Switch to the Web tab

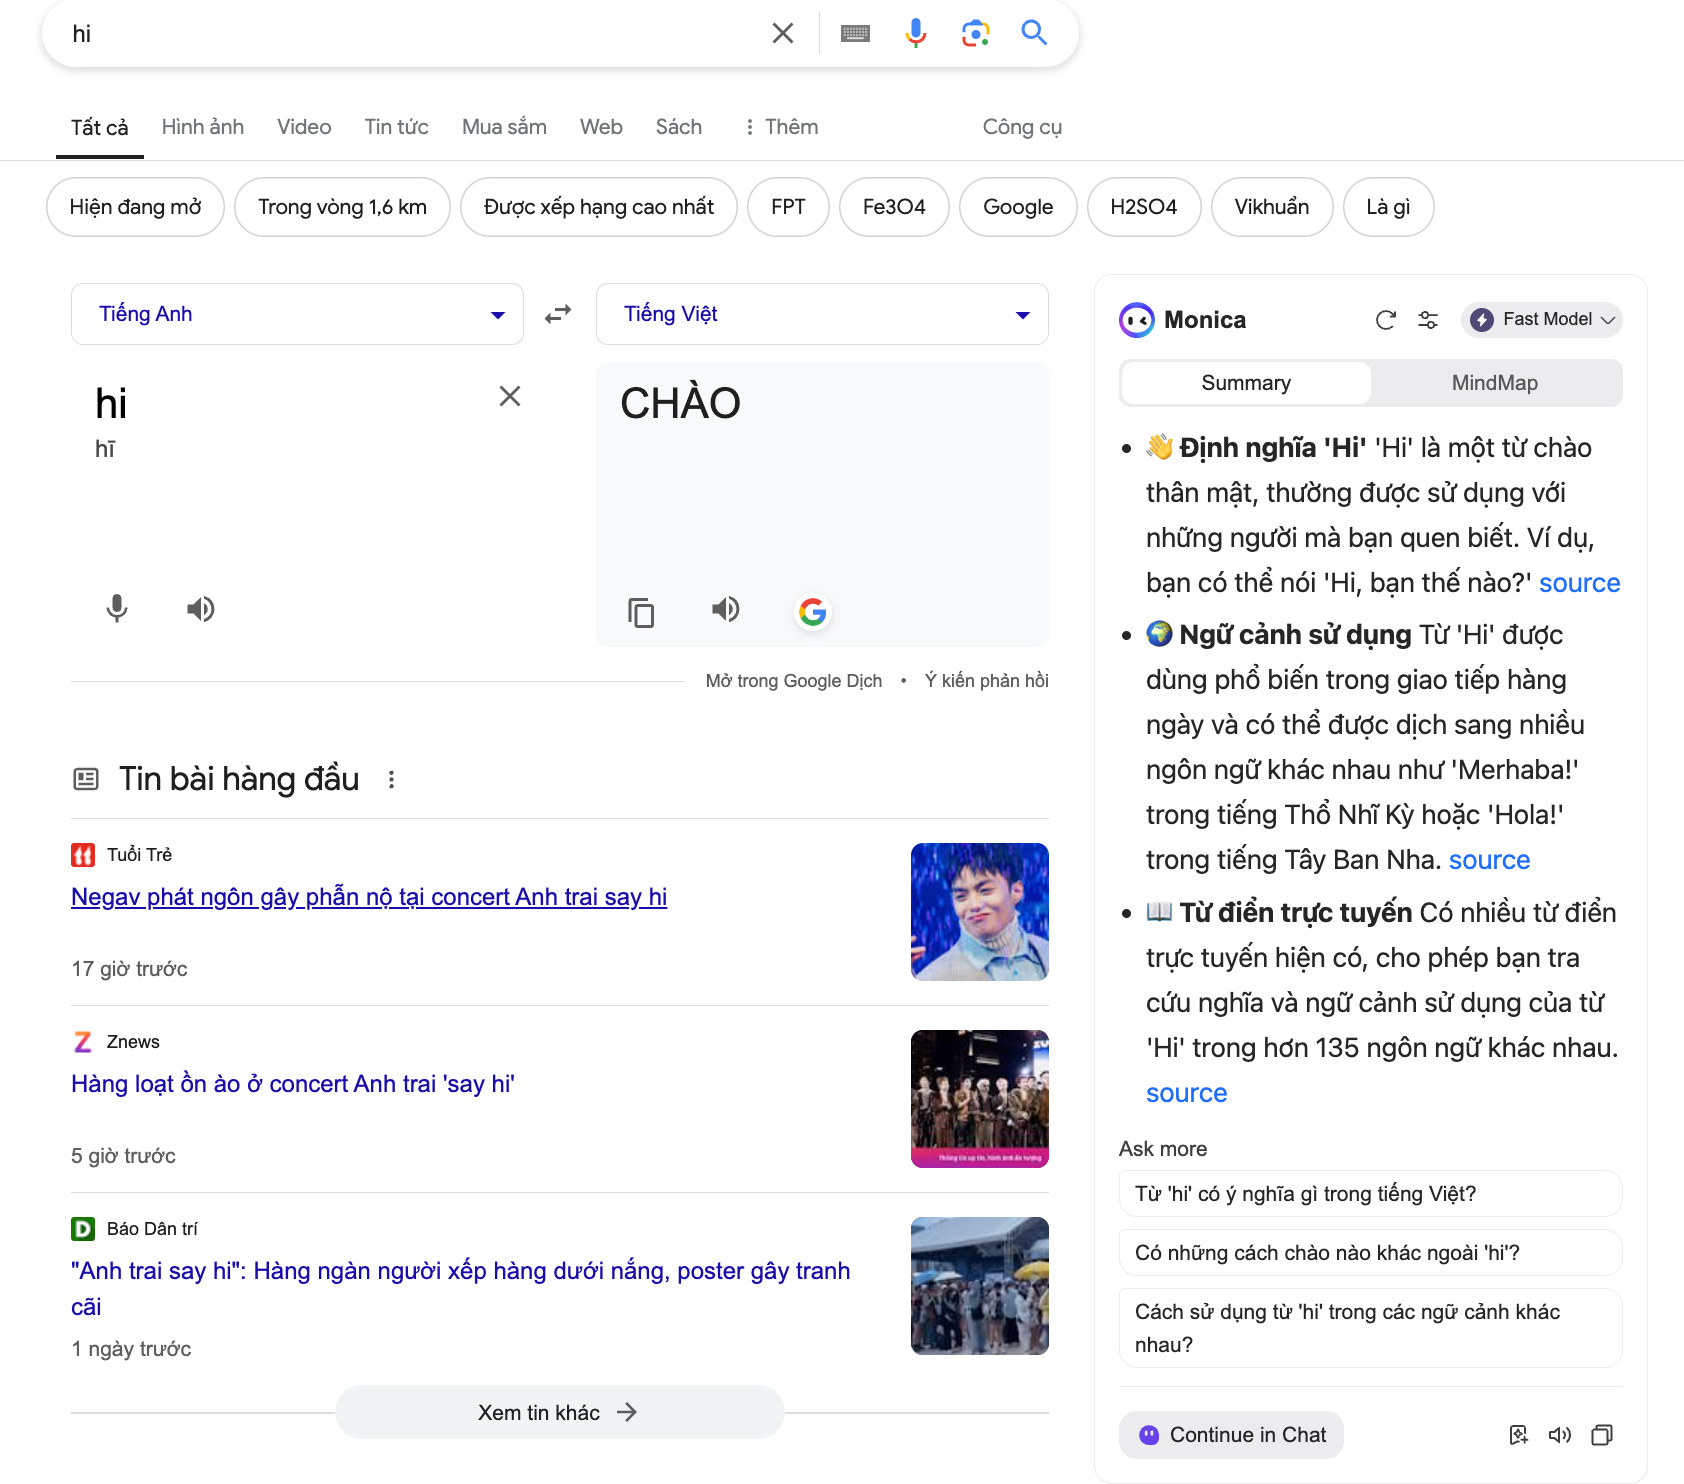tap(601, 127)
